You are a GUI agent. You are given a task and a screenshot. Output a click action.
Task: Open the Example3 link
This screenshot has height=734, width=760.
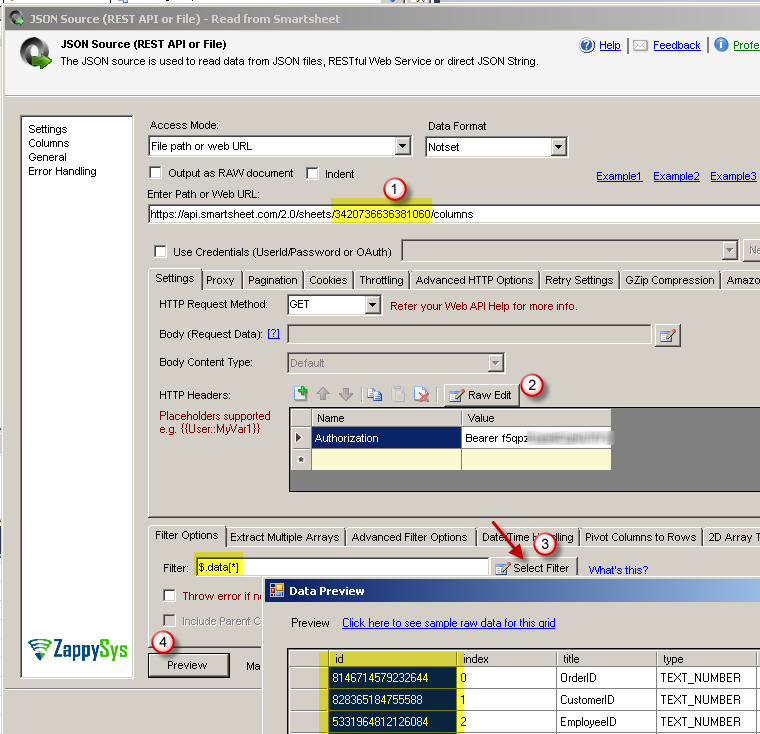tap(733, 176)
